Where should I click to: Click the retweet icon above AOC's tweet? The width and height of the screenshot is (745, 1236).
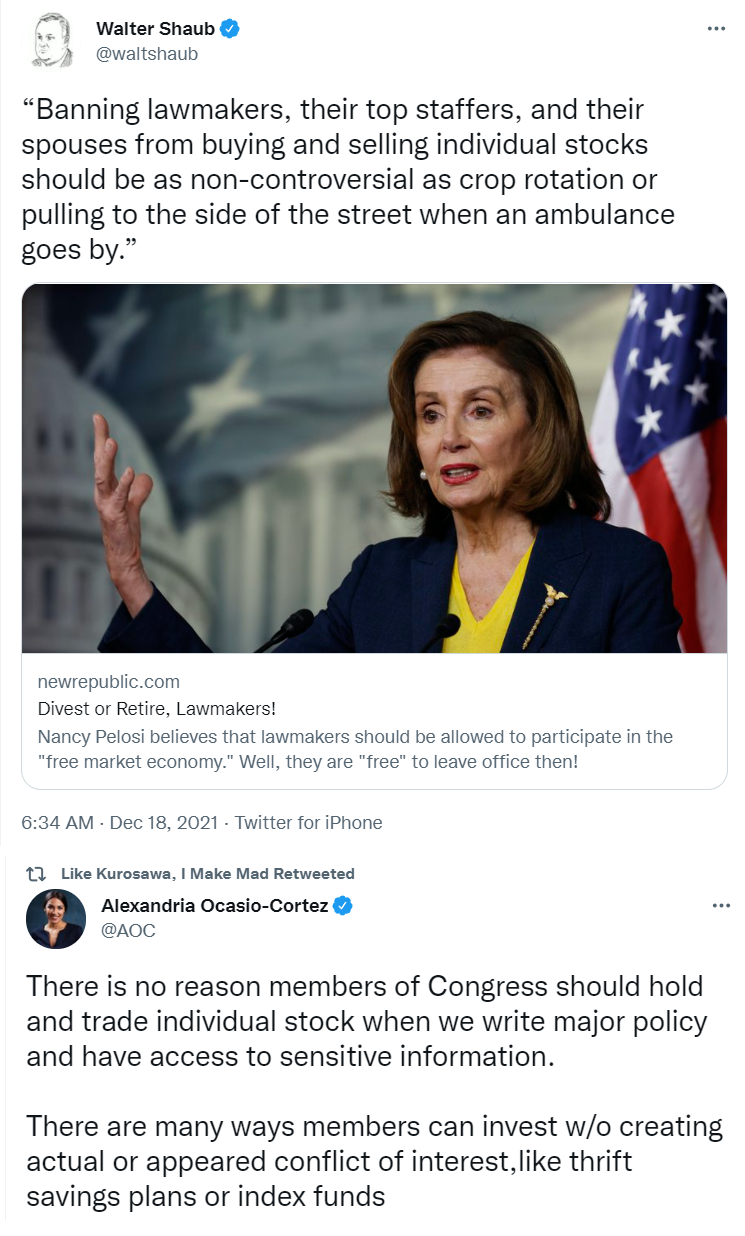pos(43,874)
